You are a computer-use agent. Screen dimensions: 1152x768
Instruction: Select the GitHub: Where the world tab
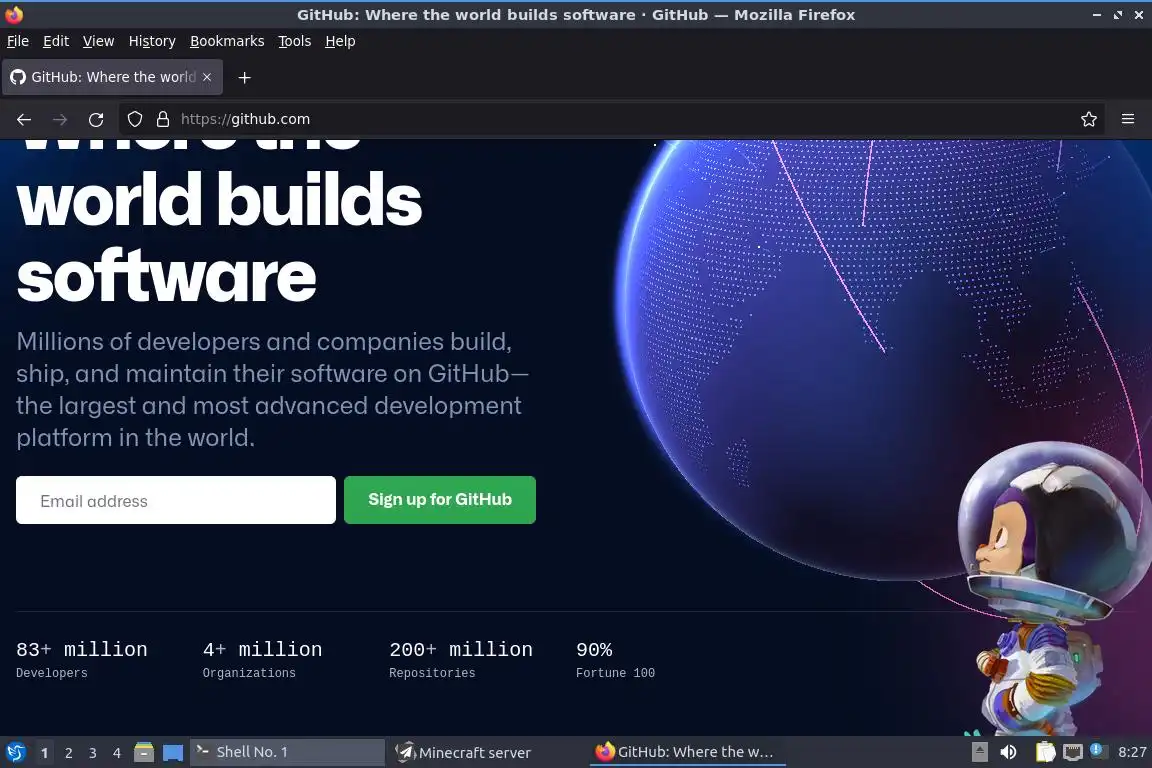pos(112,77)
